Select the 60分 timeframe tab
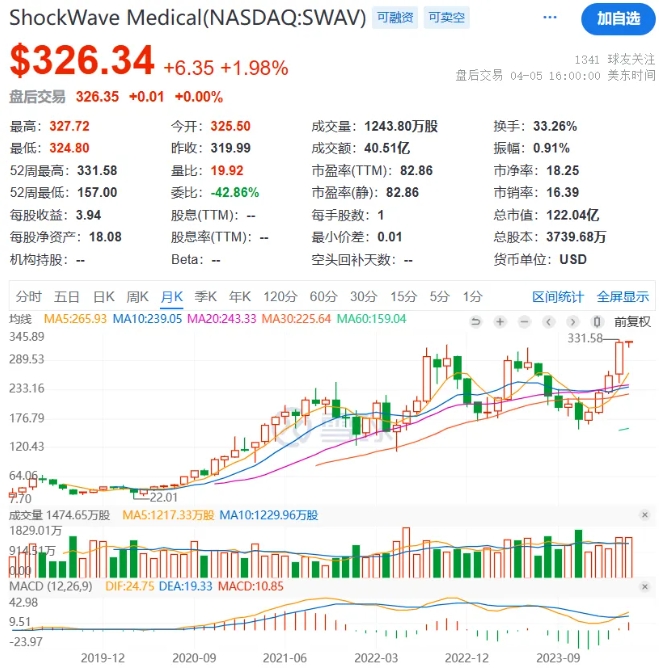Image resolution: width=659 pixels, height=668 pixels. pos(323,297)
